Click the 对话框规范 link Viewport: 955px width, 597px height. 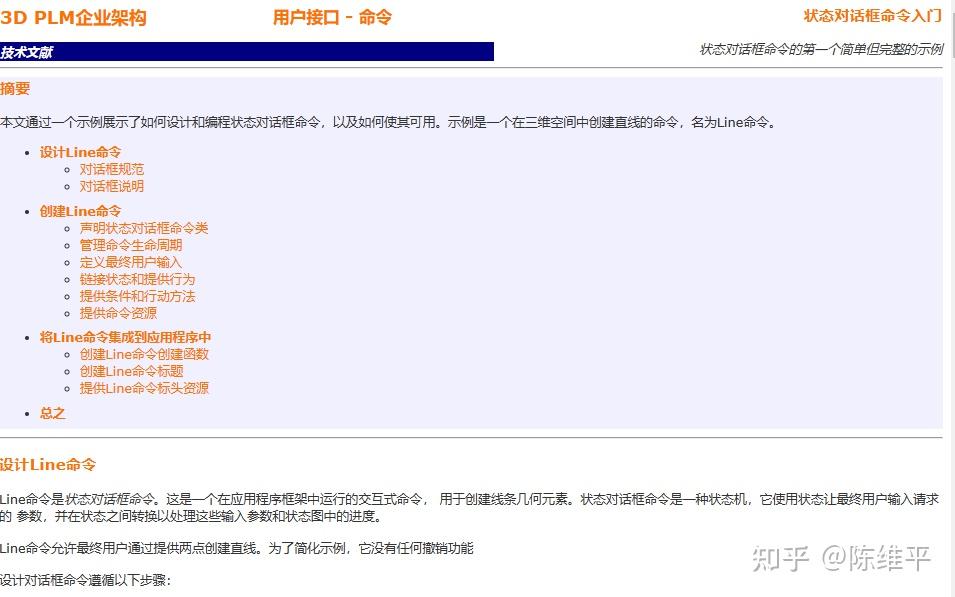tap(111, 169)
